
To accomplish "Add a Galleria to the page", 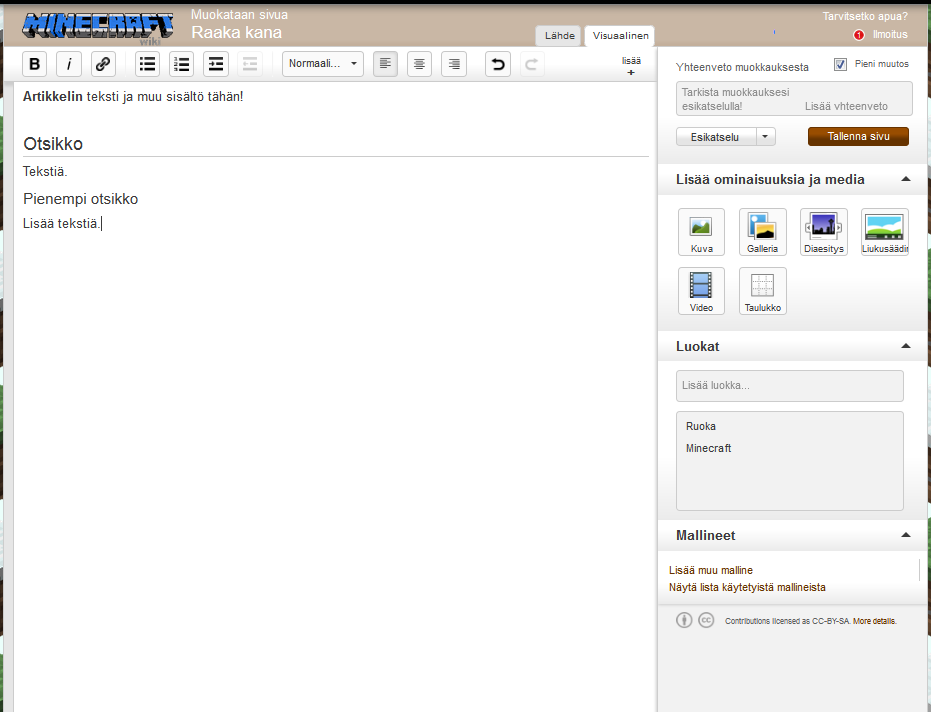I will coord(762,232).
